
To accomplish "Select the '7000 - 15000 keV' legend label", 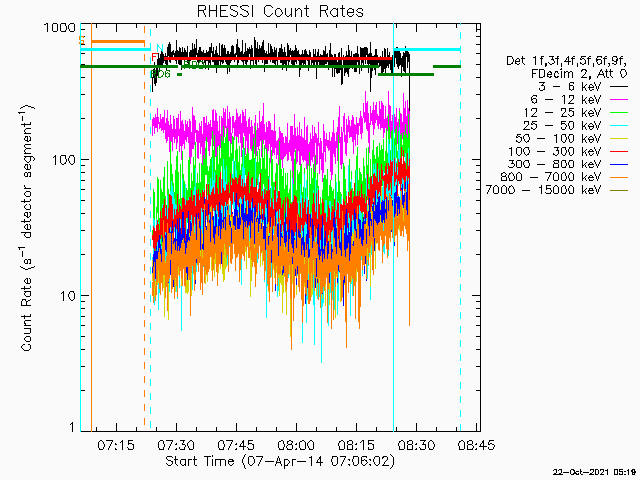I will point(543,190).
